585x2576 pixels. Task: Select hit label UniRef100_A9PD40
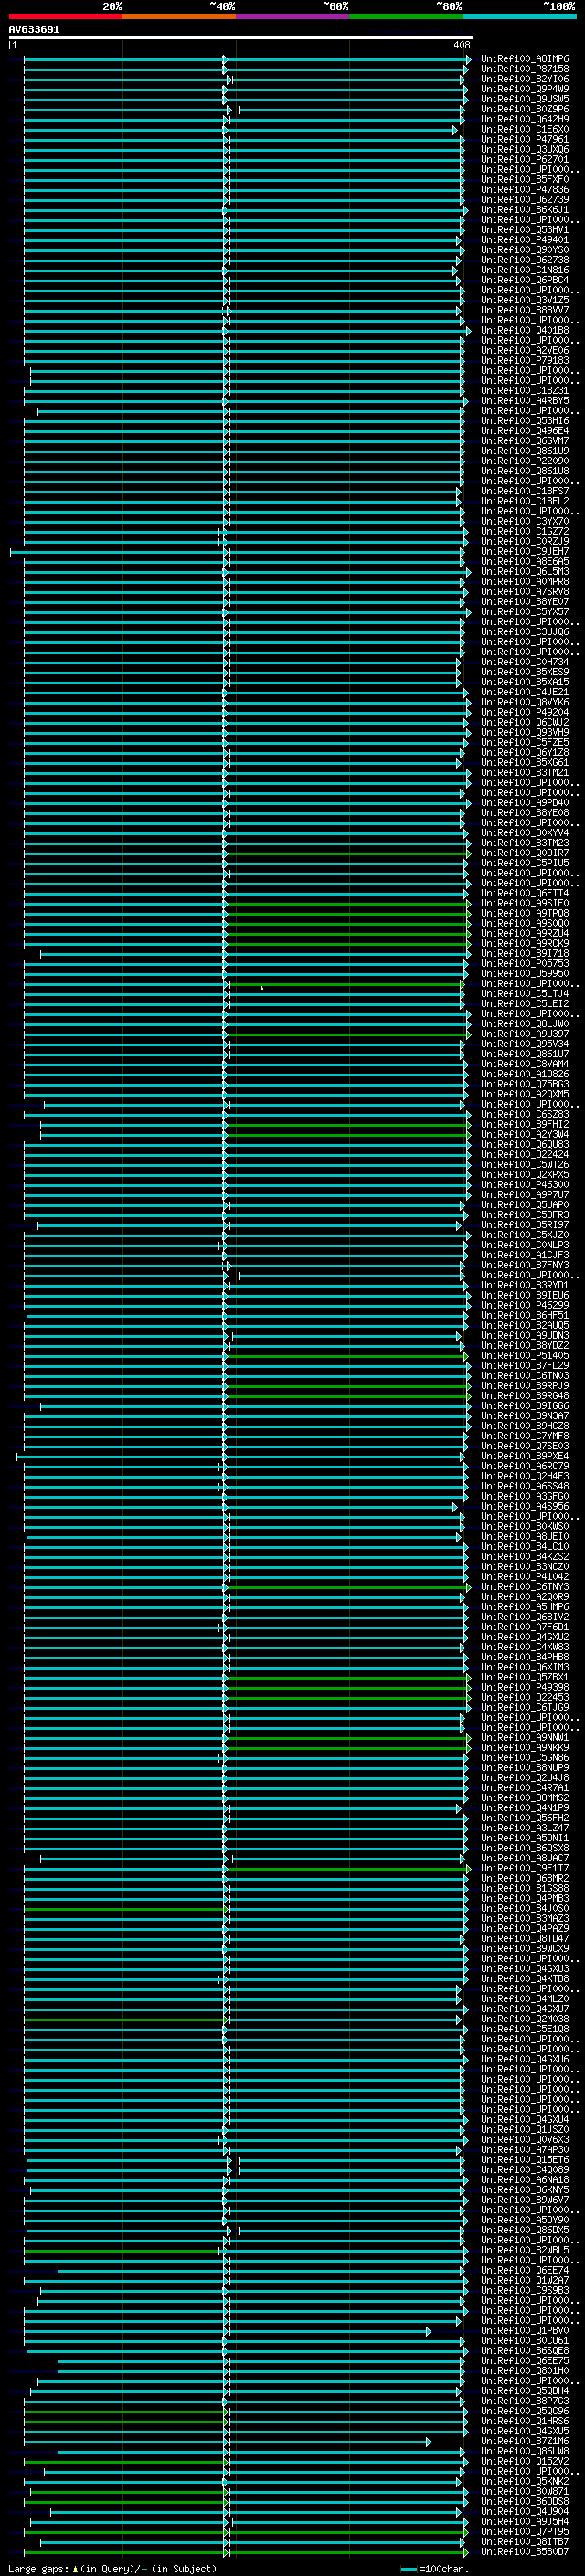[x=524, y=803]
